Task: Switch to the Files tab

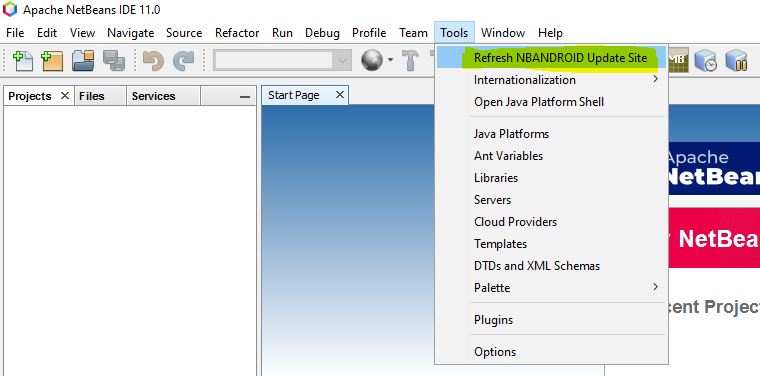Action: click(92, 96)
